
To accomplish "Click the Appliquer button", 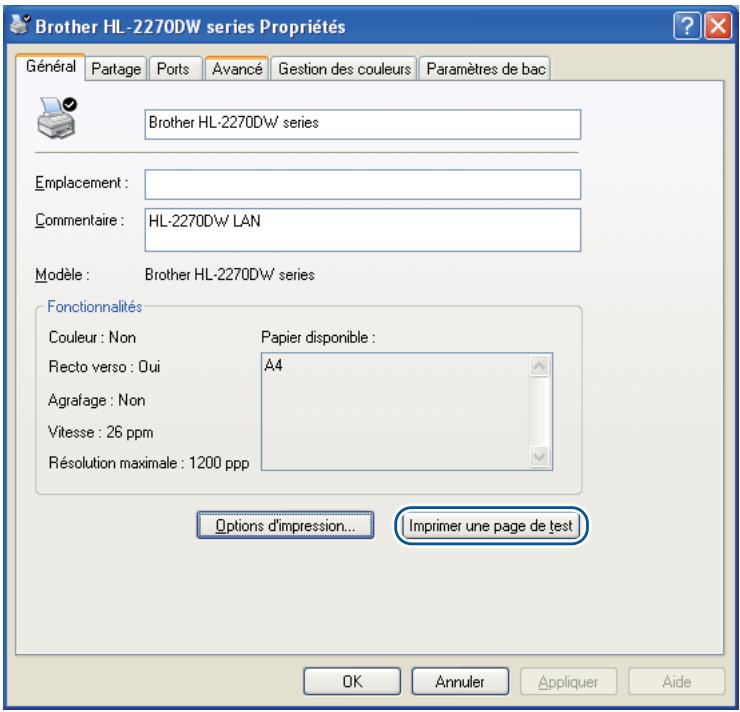I will (568, 681).
